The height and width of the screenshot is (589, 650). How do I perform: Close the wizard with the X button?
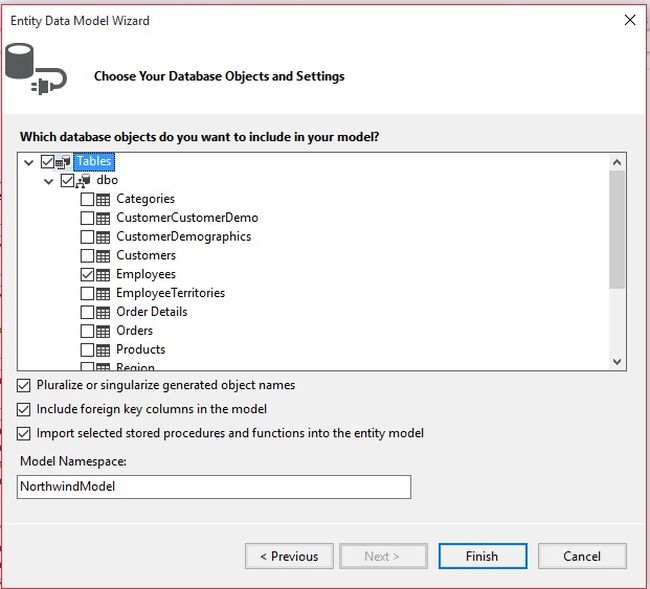(x=630, y=20)
